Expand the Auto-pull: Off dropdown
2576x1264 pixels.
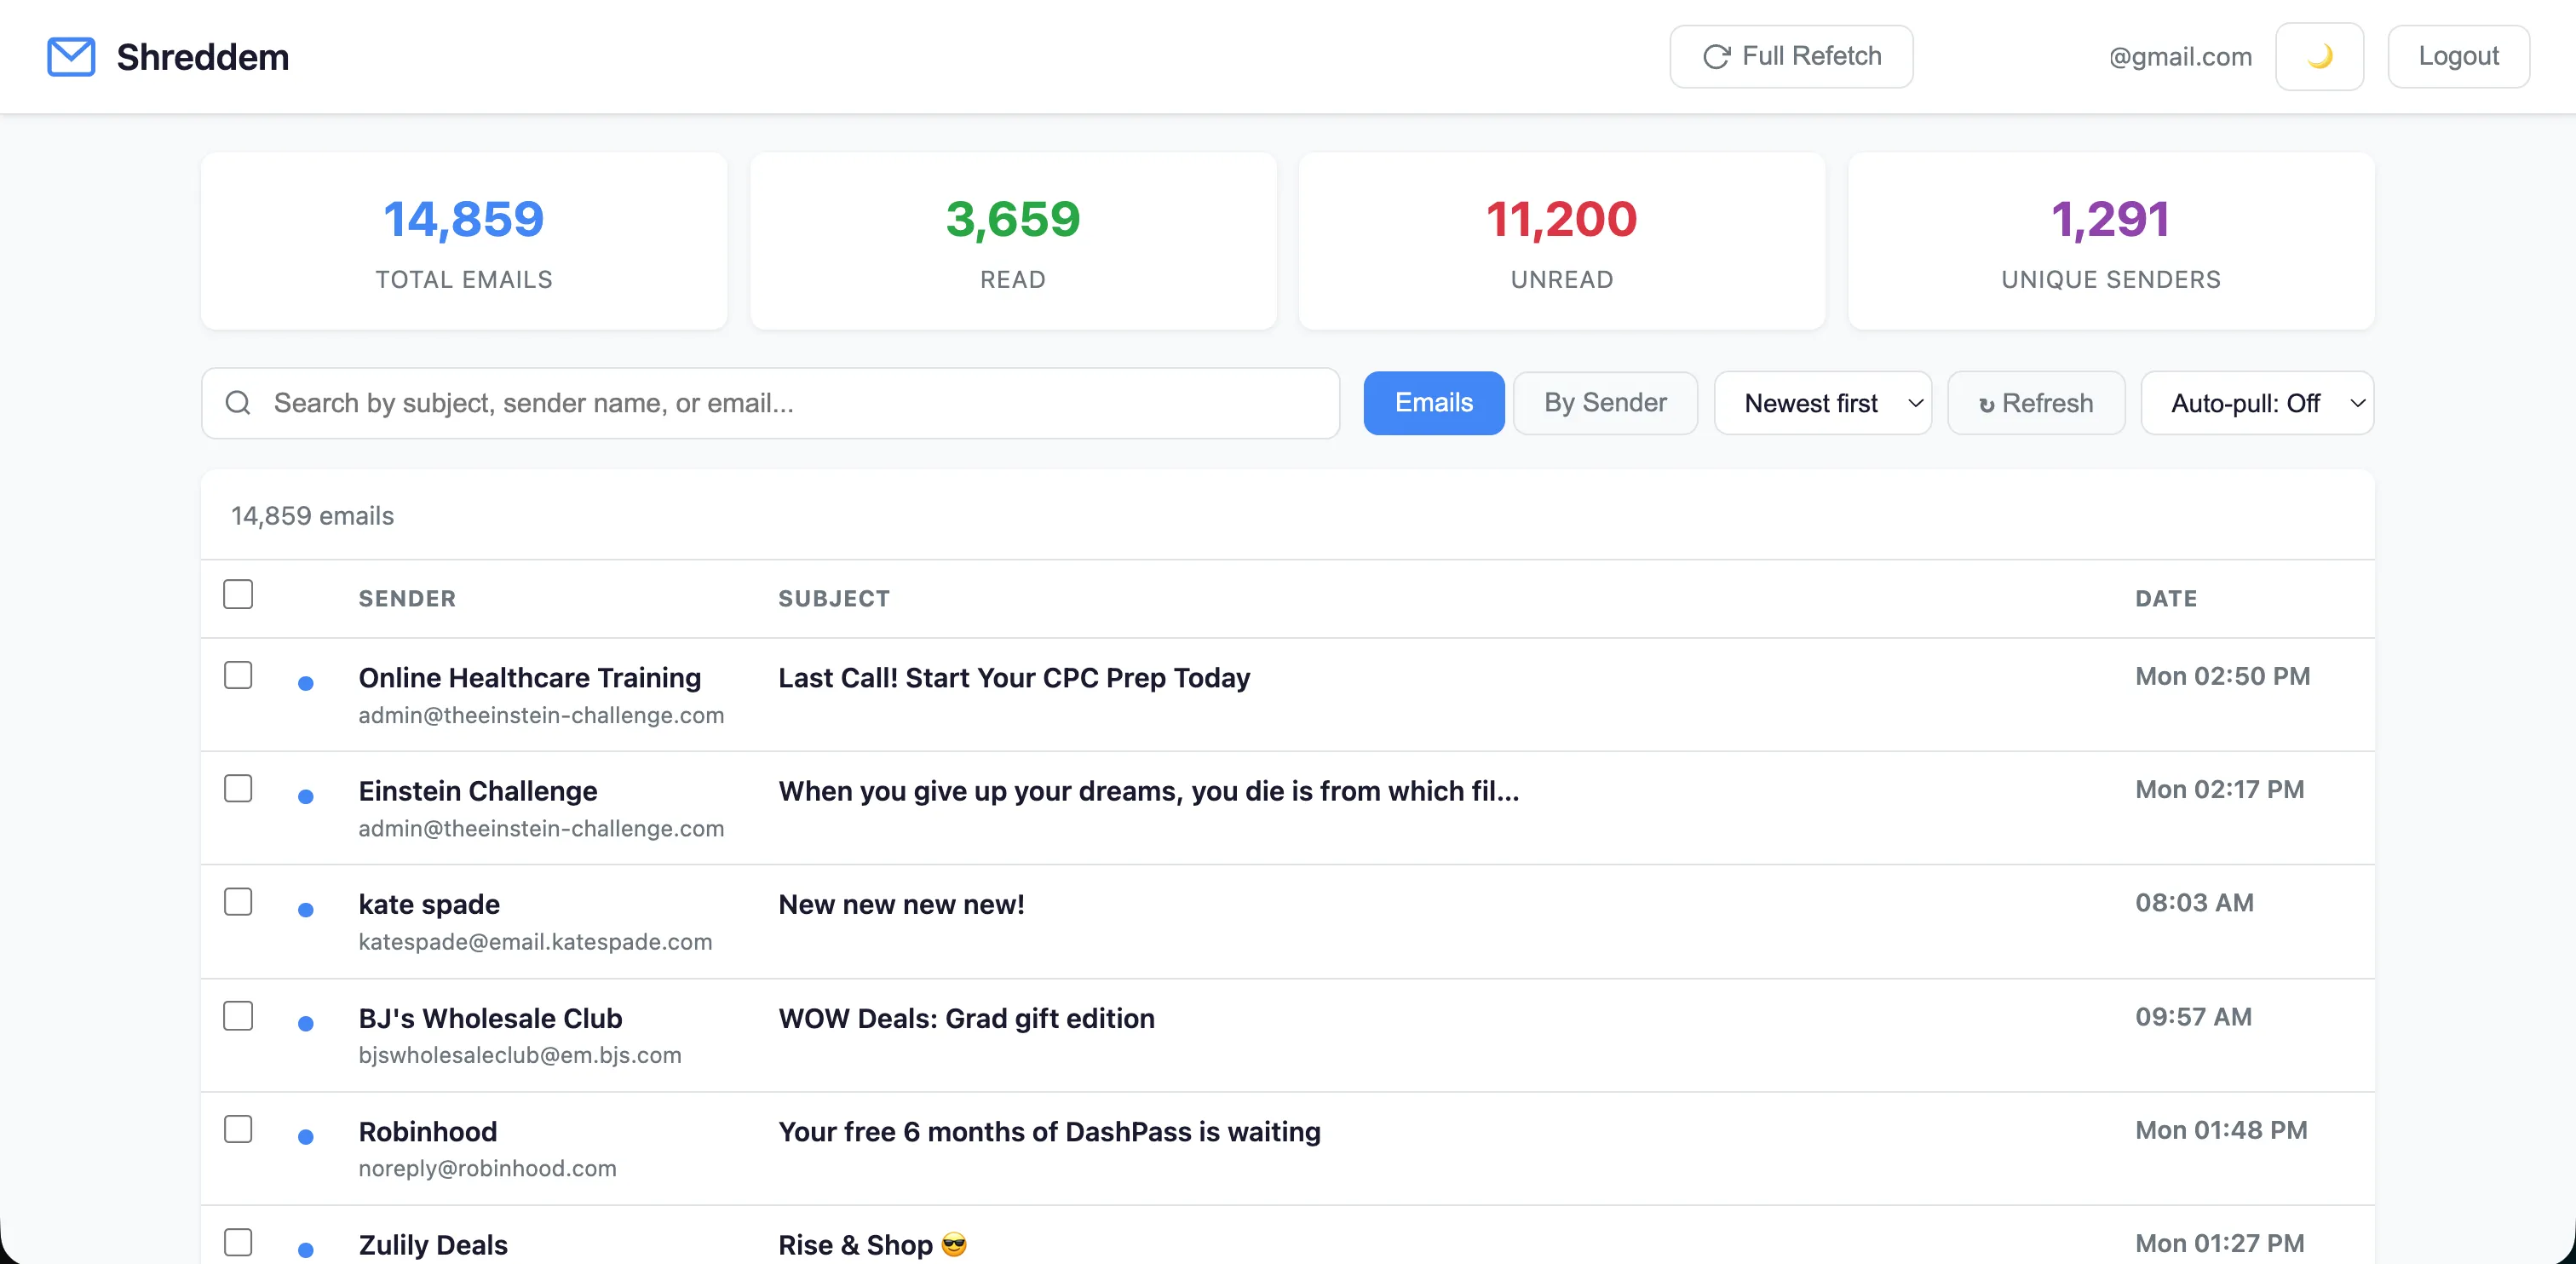click(x=2257, y=403)
